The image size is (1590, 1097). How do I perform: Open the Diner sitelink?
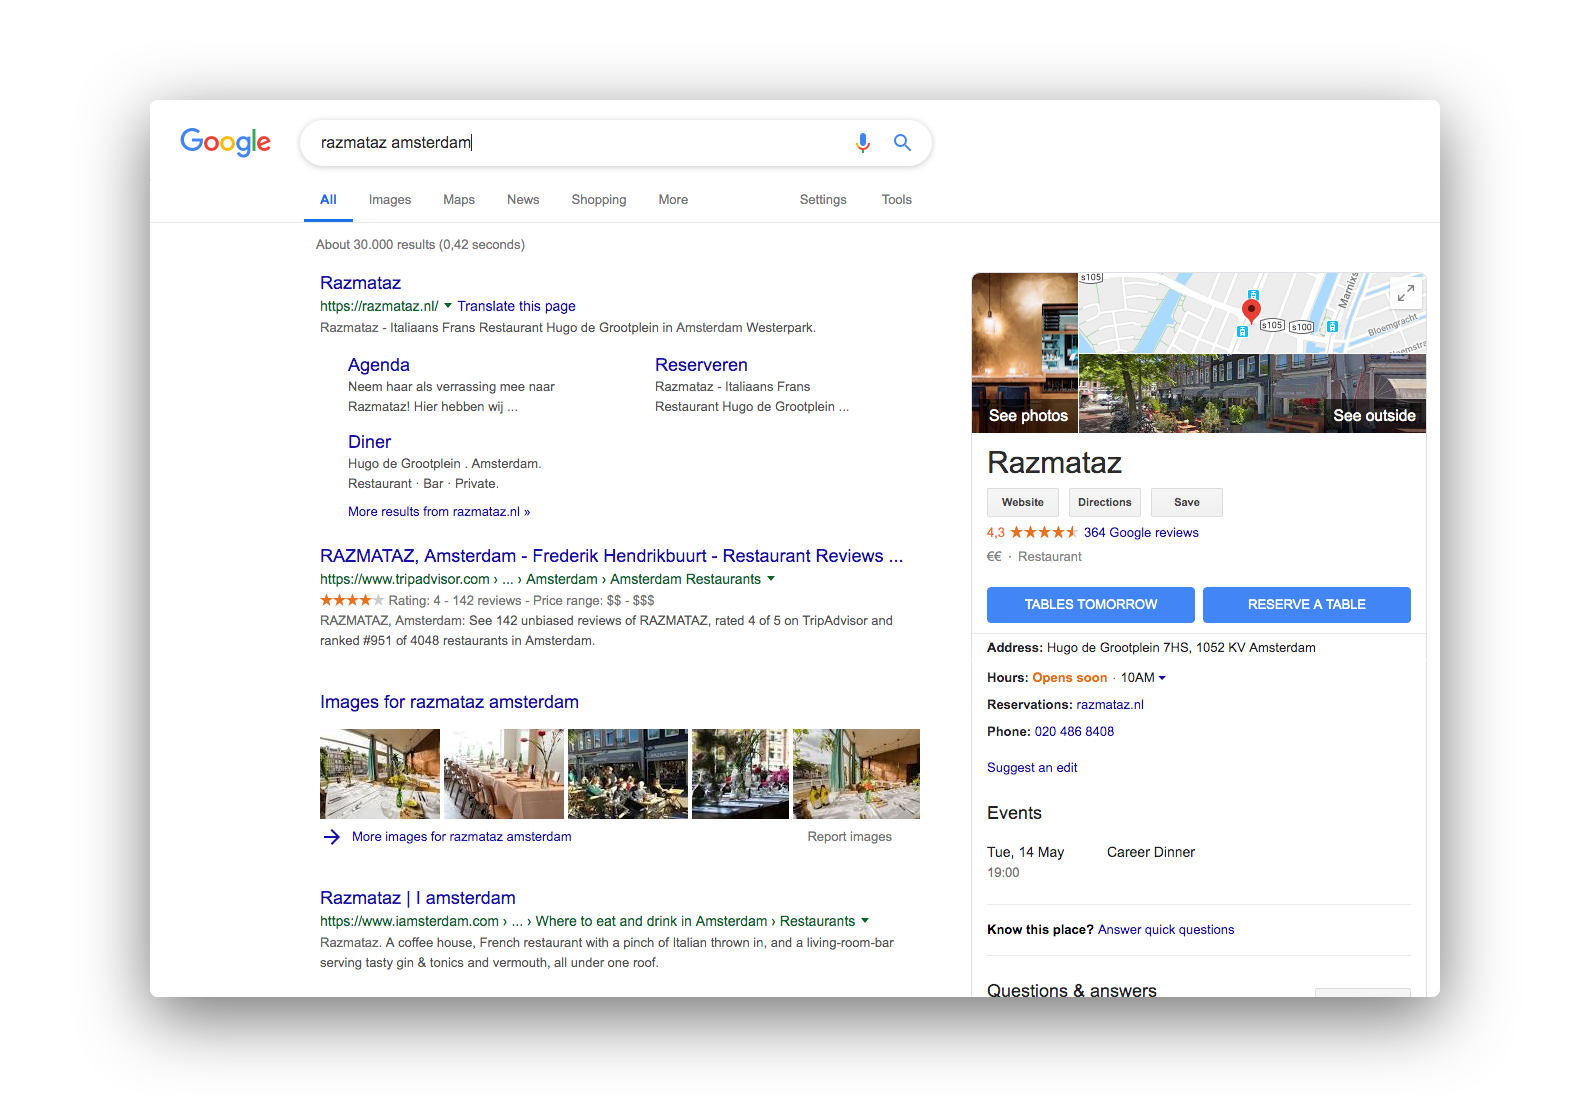click(x=369, y=442)
